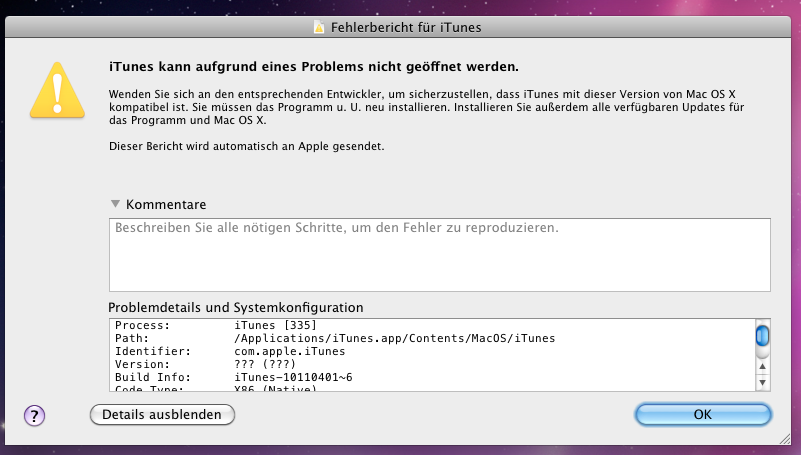
Task: Click the scroll up arrow in details
Action: click(x=762, y=367)
